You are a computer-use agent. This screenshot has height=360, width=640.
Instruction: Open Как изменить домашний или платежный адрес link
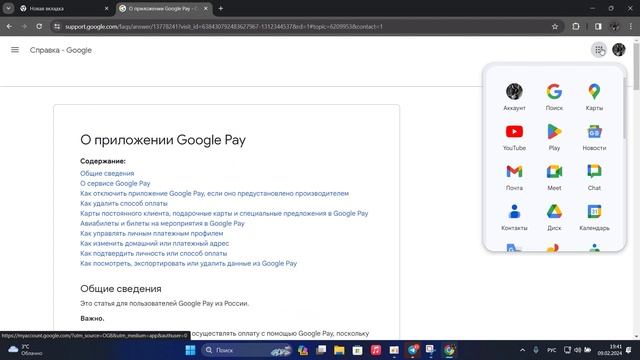coord(154,243)
